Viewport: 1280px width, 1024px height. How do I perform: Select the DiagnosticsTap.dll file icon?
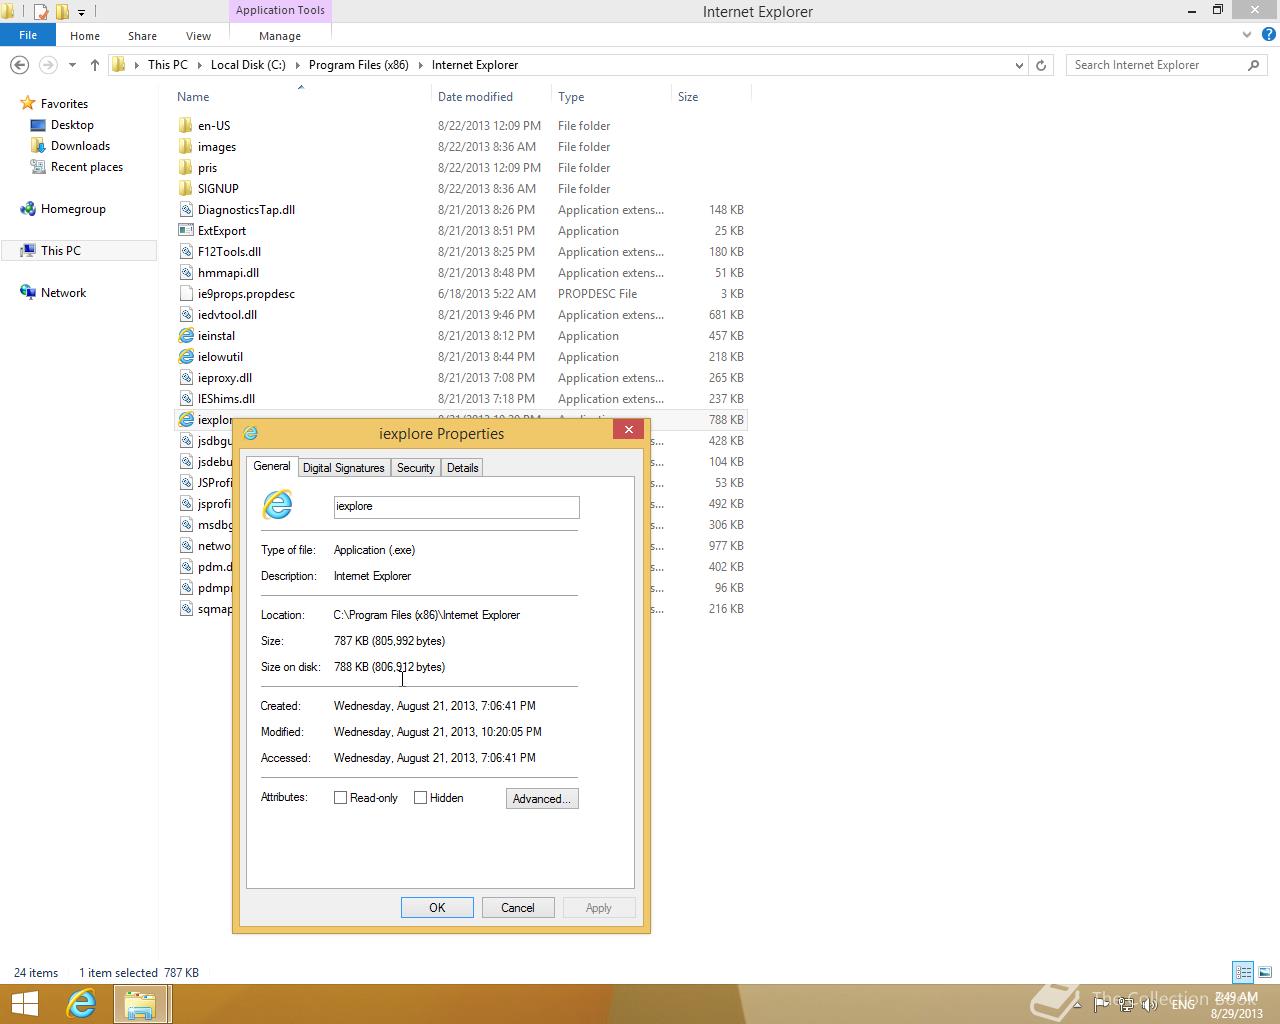pyautogui.click(x=186, y=209)
